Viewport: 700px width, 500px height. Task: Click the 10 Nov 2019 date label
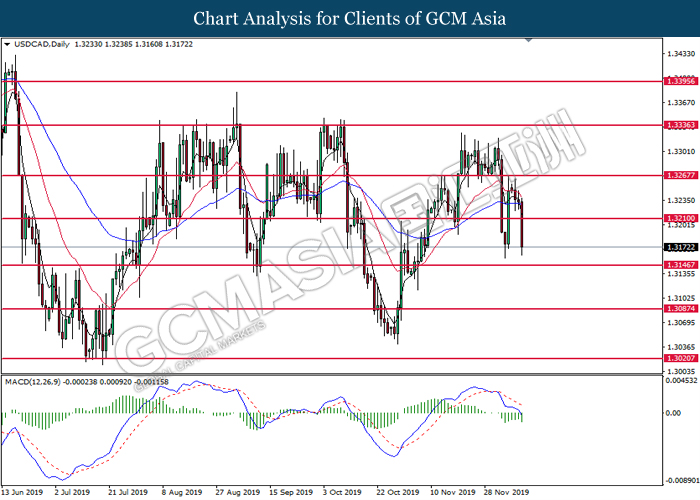point(453,492)
